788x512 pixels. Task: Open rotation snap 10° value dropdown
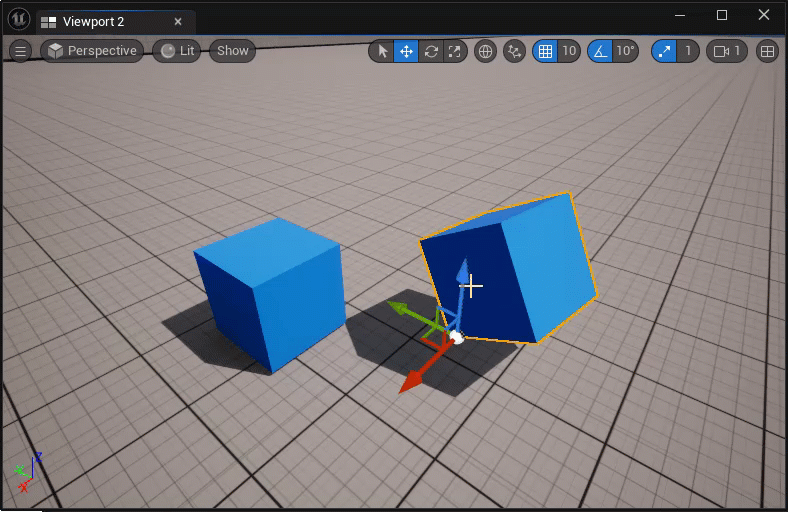625,51
